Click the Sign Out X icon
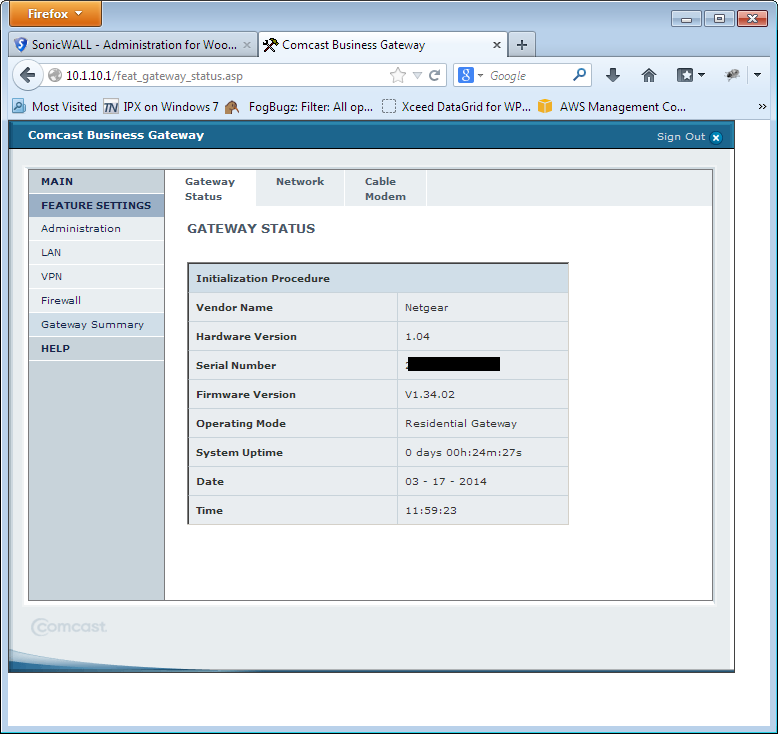Image resolution: width=778 pixels, height=734 pixels. [715, 137]
